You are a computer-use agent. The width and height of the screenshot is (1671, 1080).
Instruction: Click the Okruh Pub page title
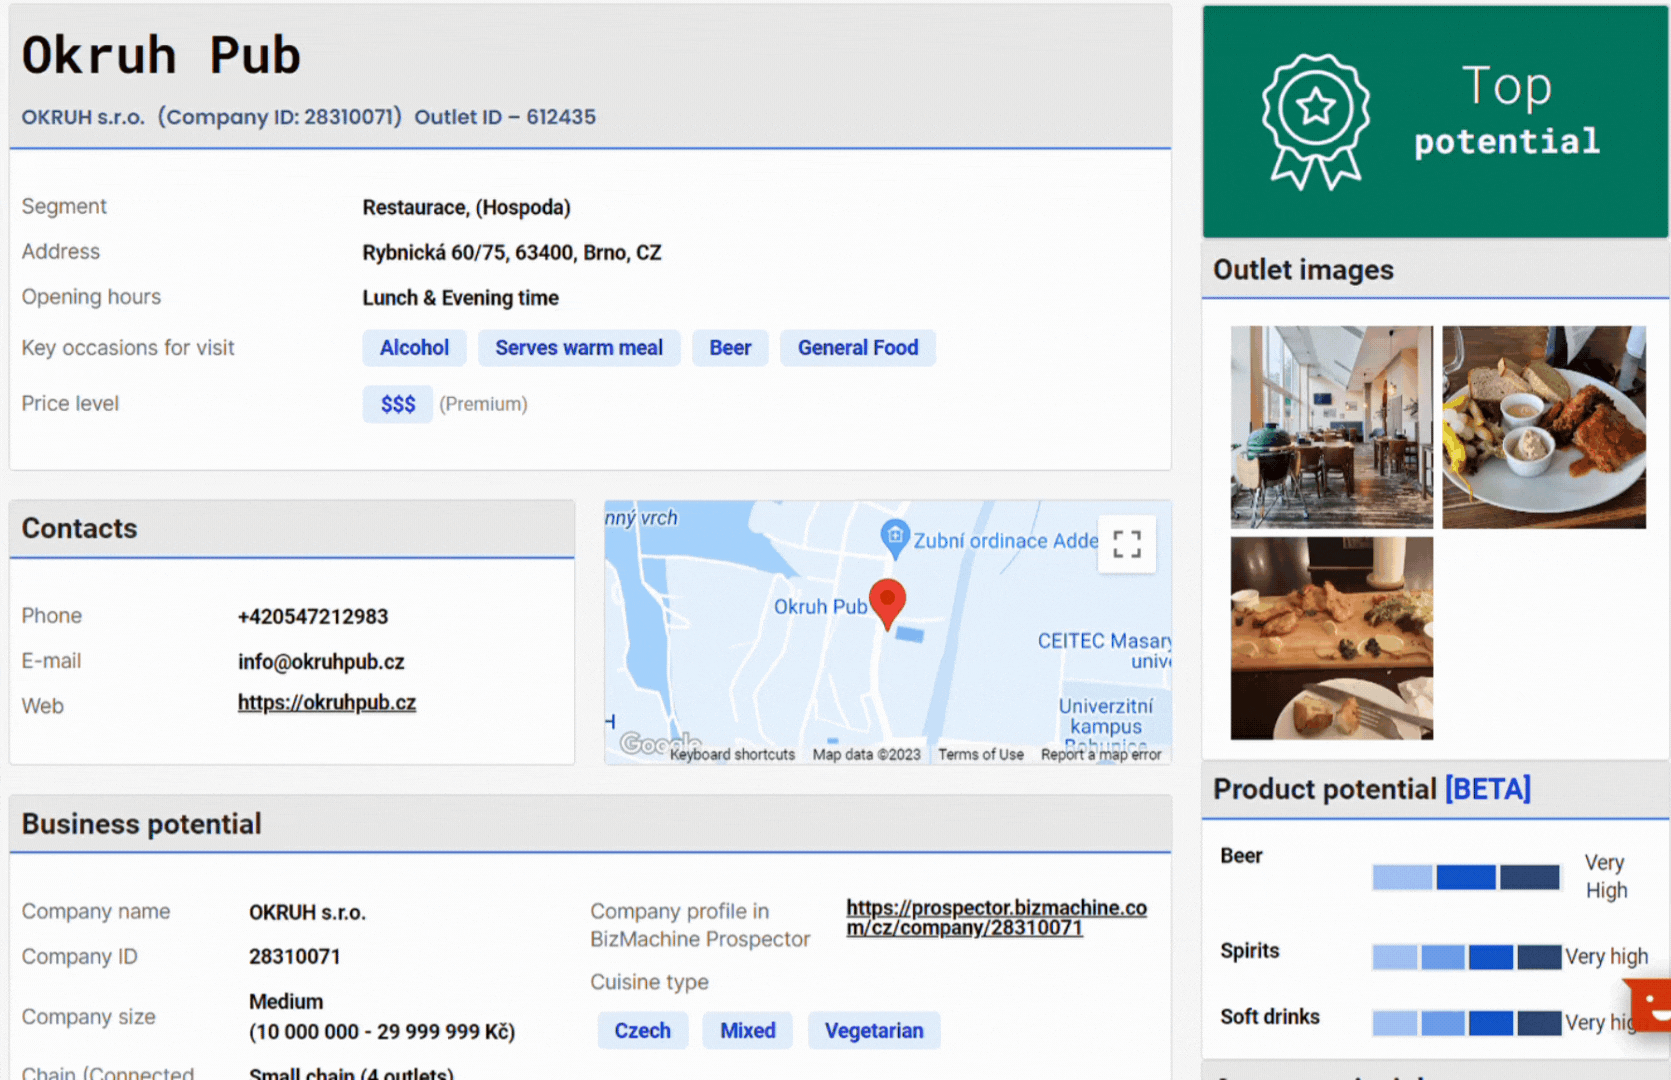pos(161,55)
